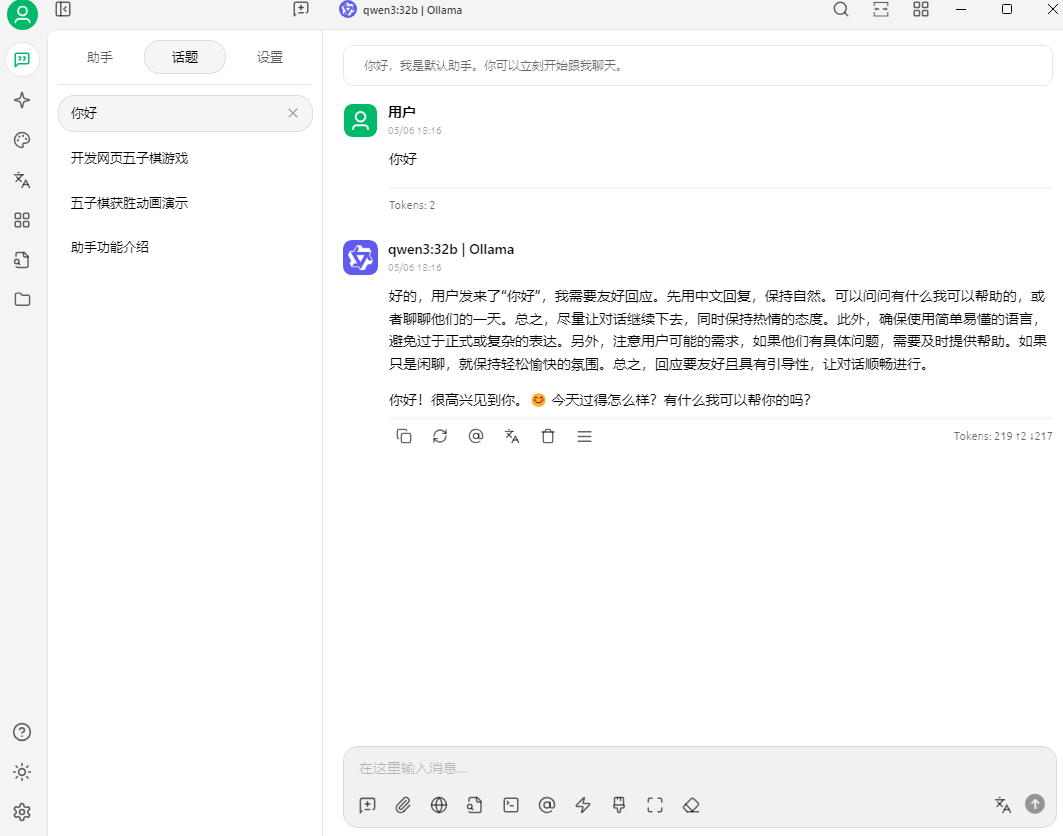Clear context with the brush icon
The width and height of the screenshot is (1063, 836).
pos(619,805)
